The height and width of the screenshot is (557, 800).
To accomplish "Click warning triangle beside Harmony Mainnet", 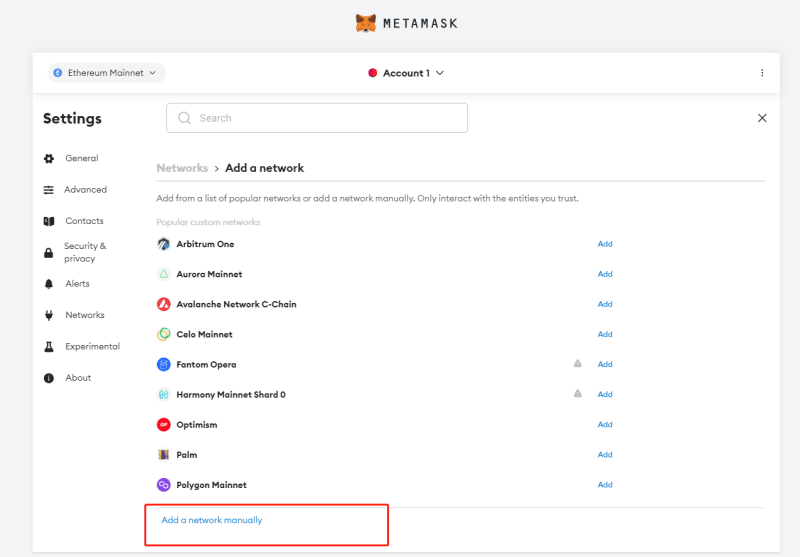I will coord(578,394).
